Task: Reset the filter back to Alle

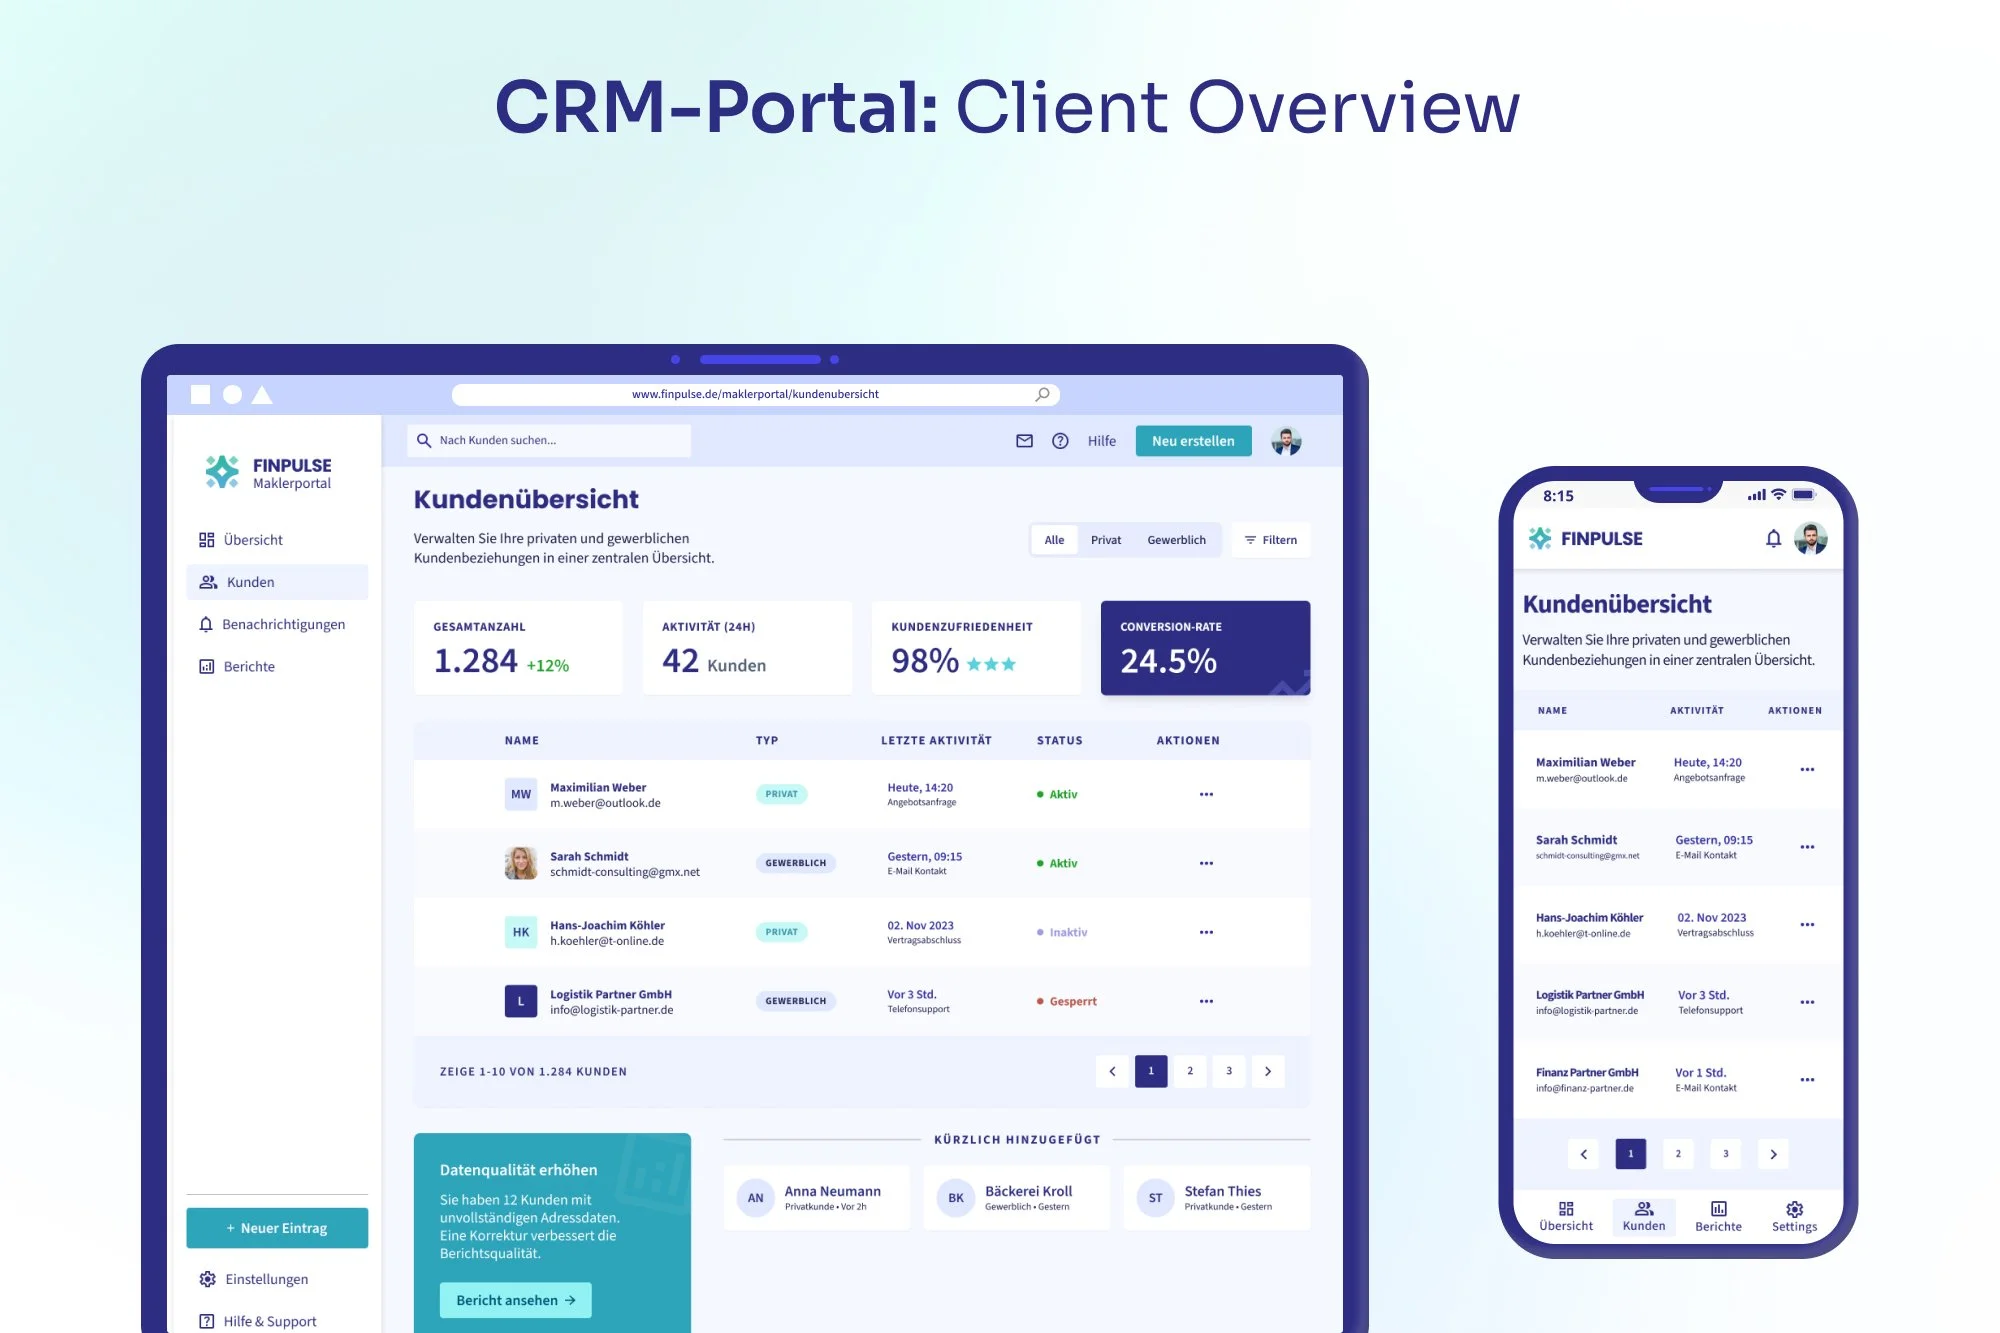Action: pos(1054,539)
